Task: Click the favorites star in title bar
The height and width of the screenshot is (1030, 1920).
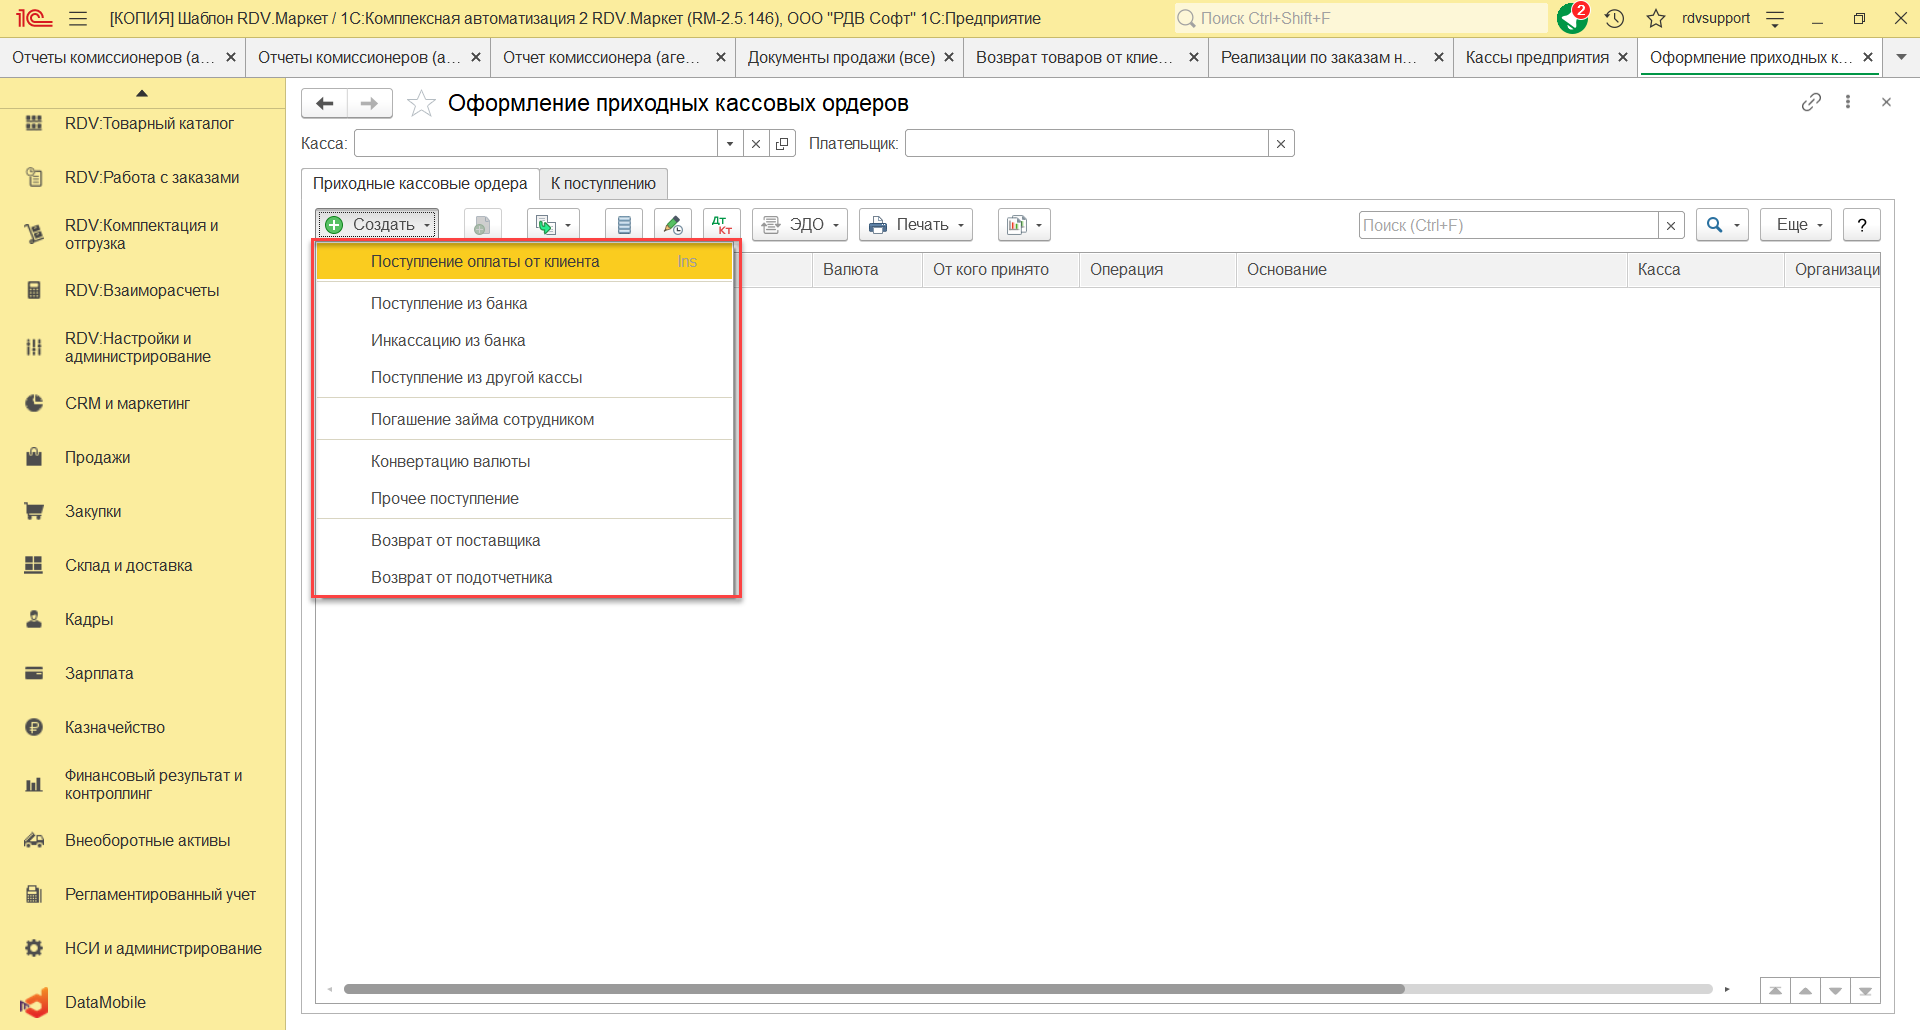Action: [1656, 18]
